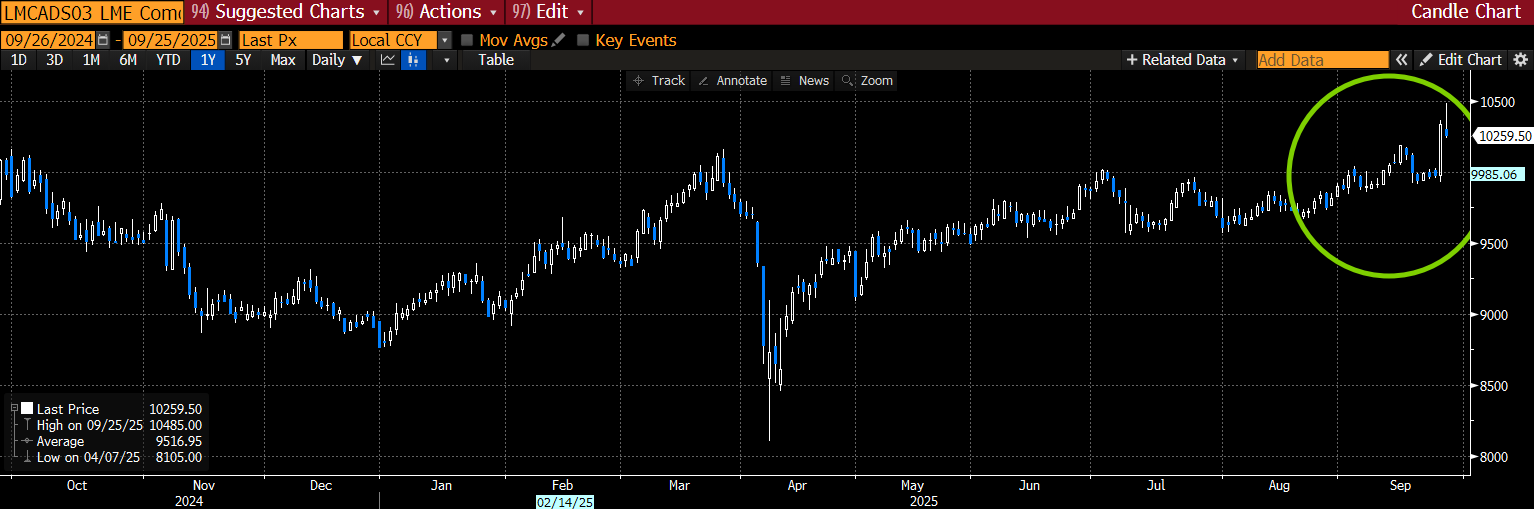Open the Related Data dropdown
The height and width of the screenshot is (509, 1534).
pos(1183,60)
